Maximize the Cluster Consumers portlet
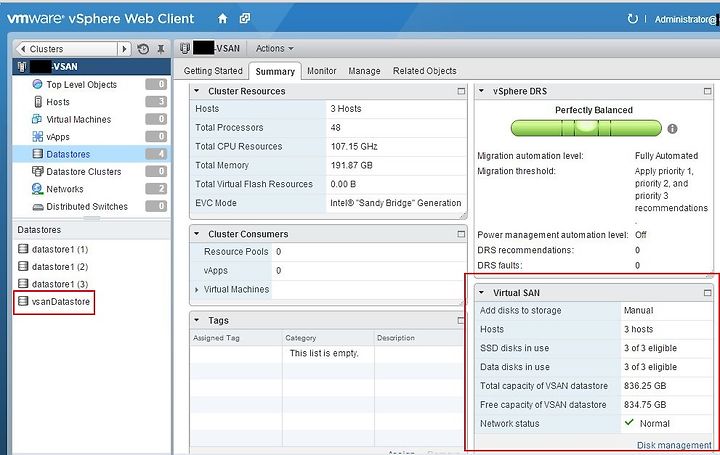720x455 pixels. click(461, 234)
